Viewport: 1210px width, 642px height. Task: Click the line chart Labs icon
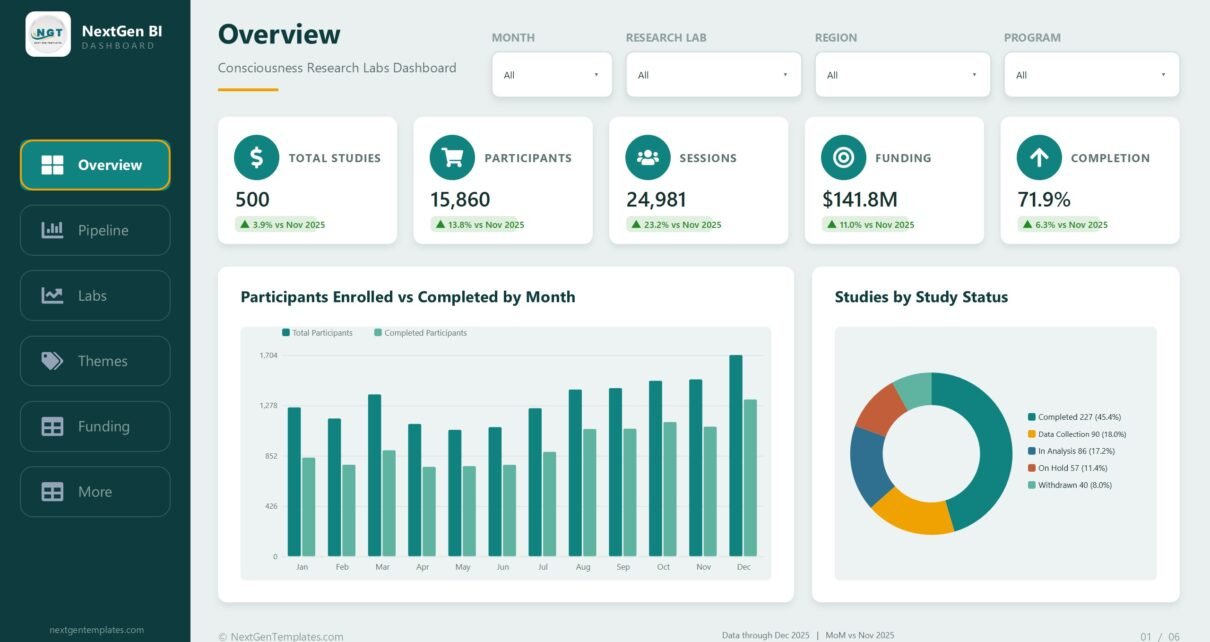52,296
